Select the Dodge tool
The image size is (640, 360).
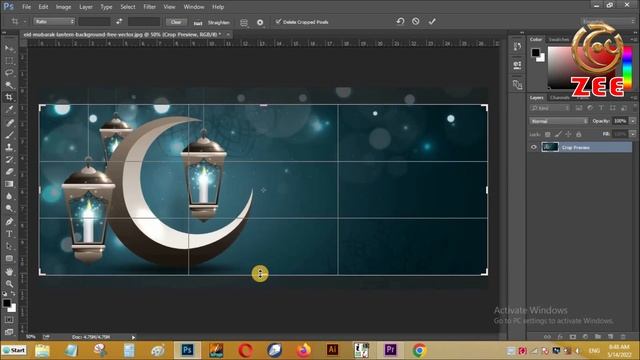9,209
